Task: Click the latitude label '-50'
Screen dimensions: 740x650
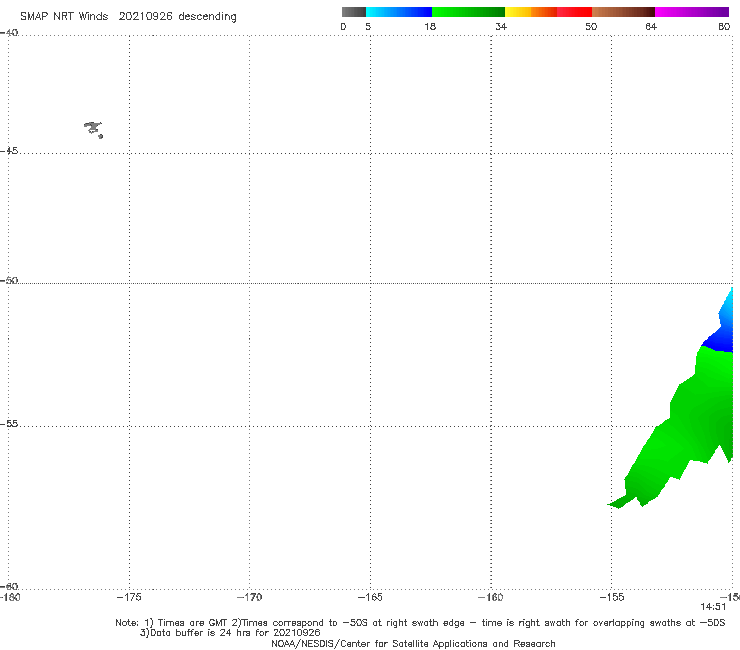Action: point(9,280)
